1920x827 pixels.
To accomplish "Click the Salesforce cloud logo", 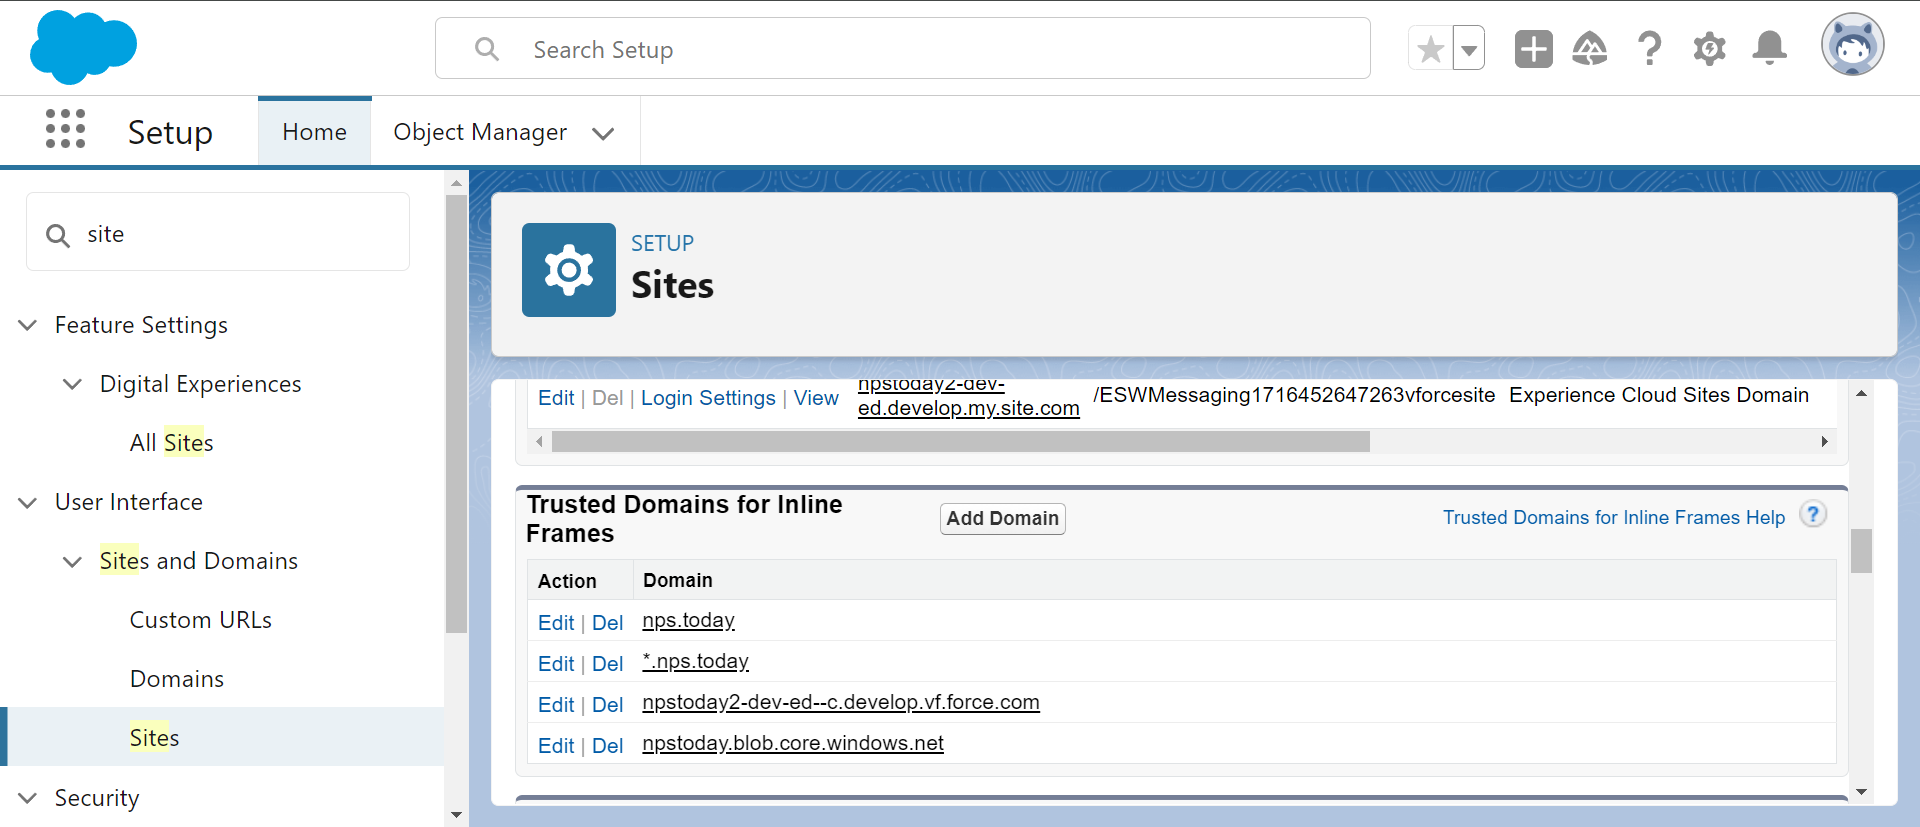I will [83, 47].
